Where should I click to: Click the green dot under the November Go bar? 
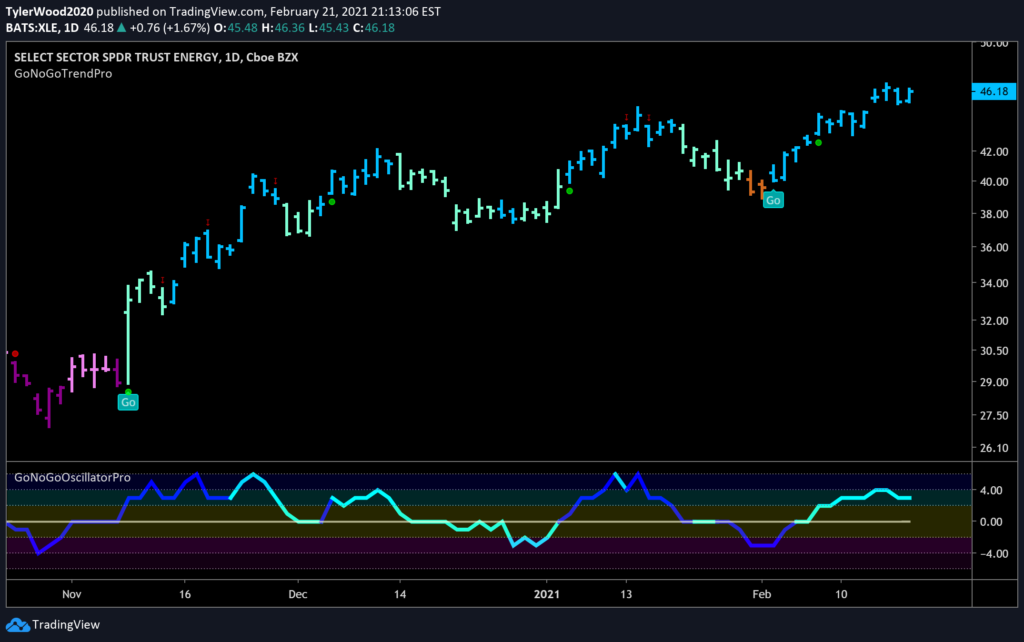[x=128, y=392]
